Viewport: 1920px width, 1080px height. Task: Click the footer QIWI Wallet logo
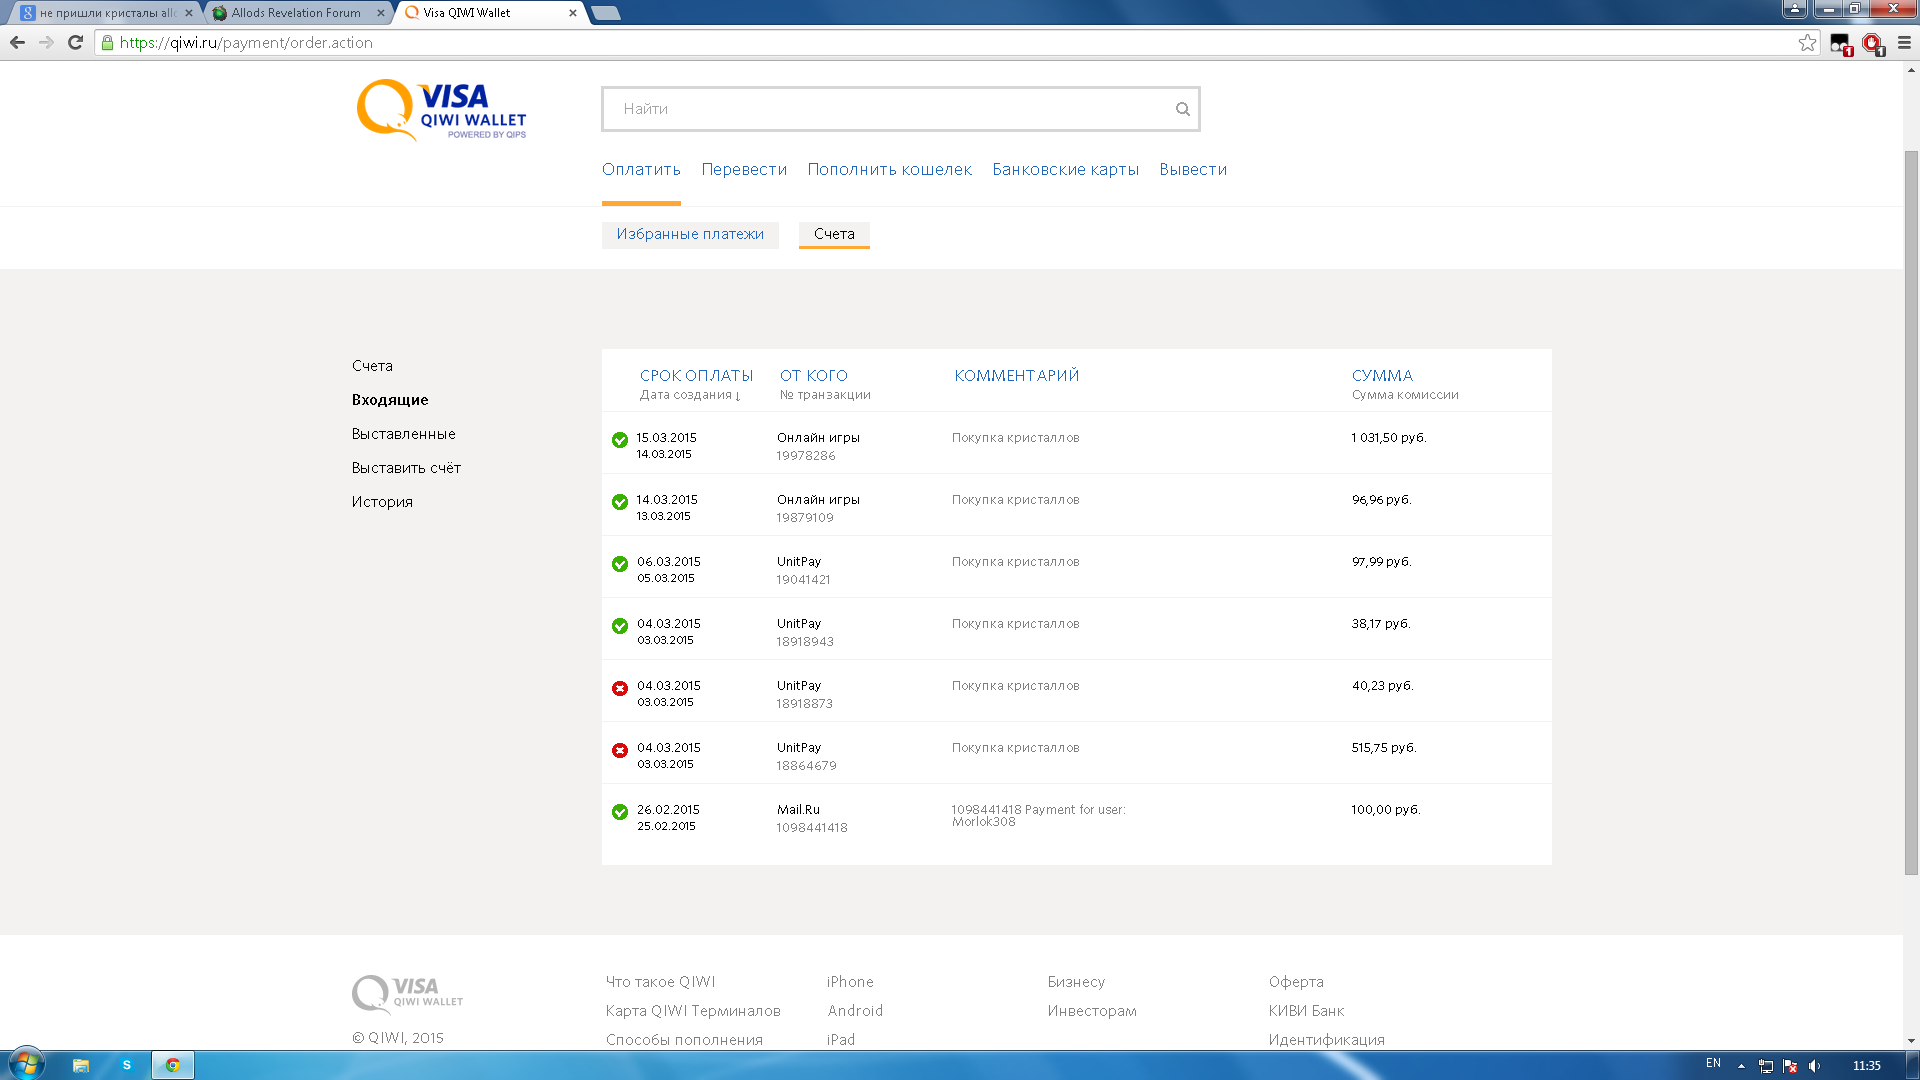407,994
